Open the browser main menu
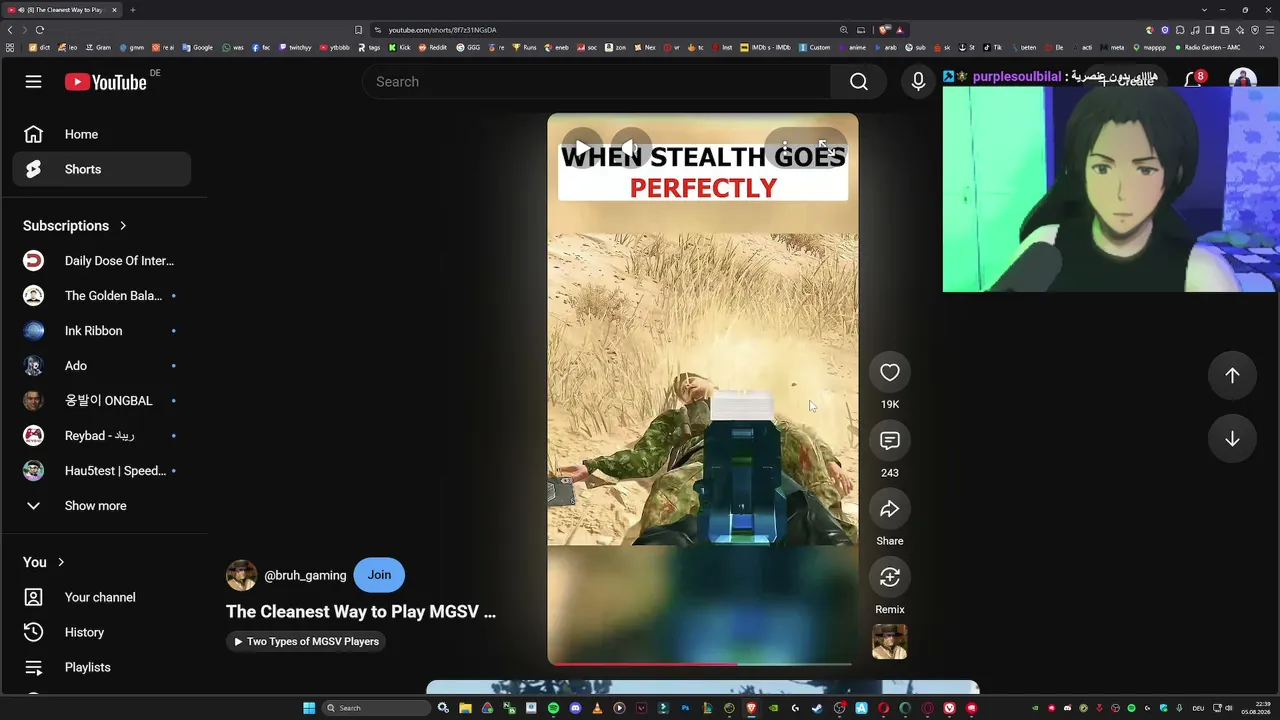The image size is (1280, 720). click(1270, 30)
